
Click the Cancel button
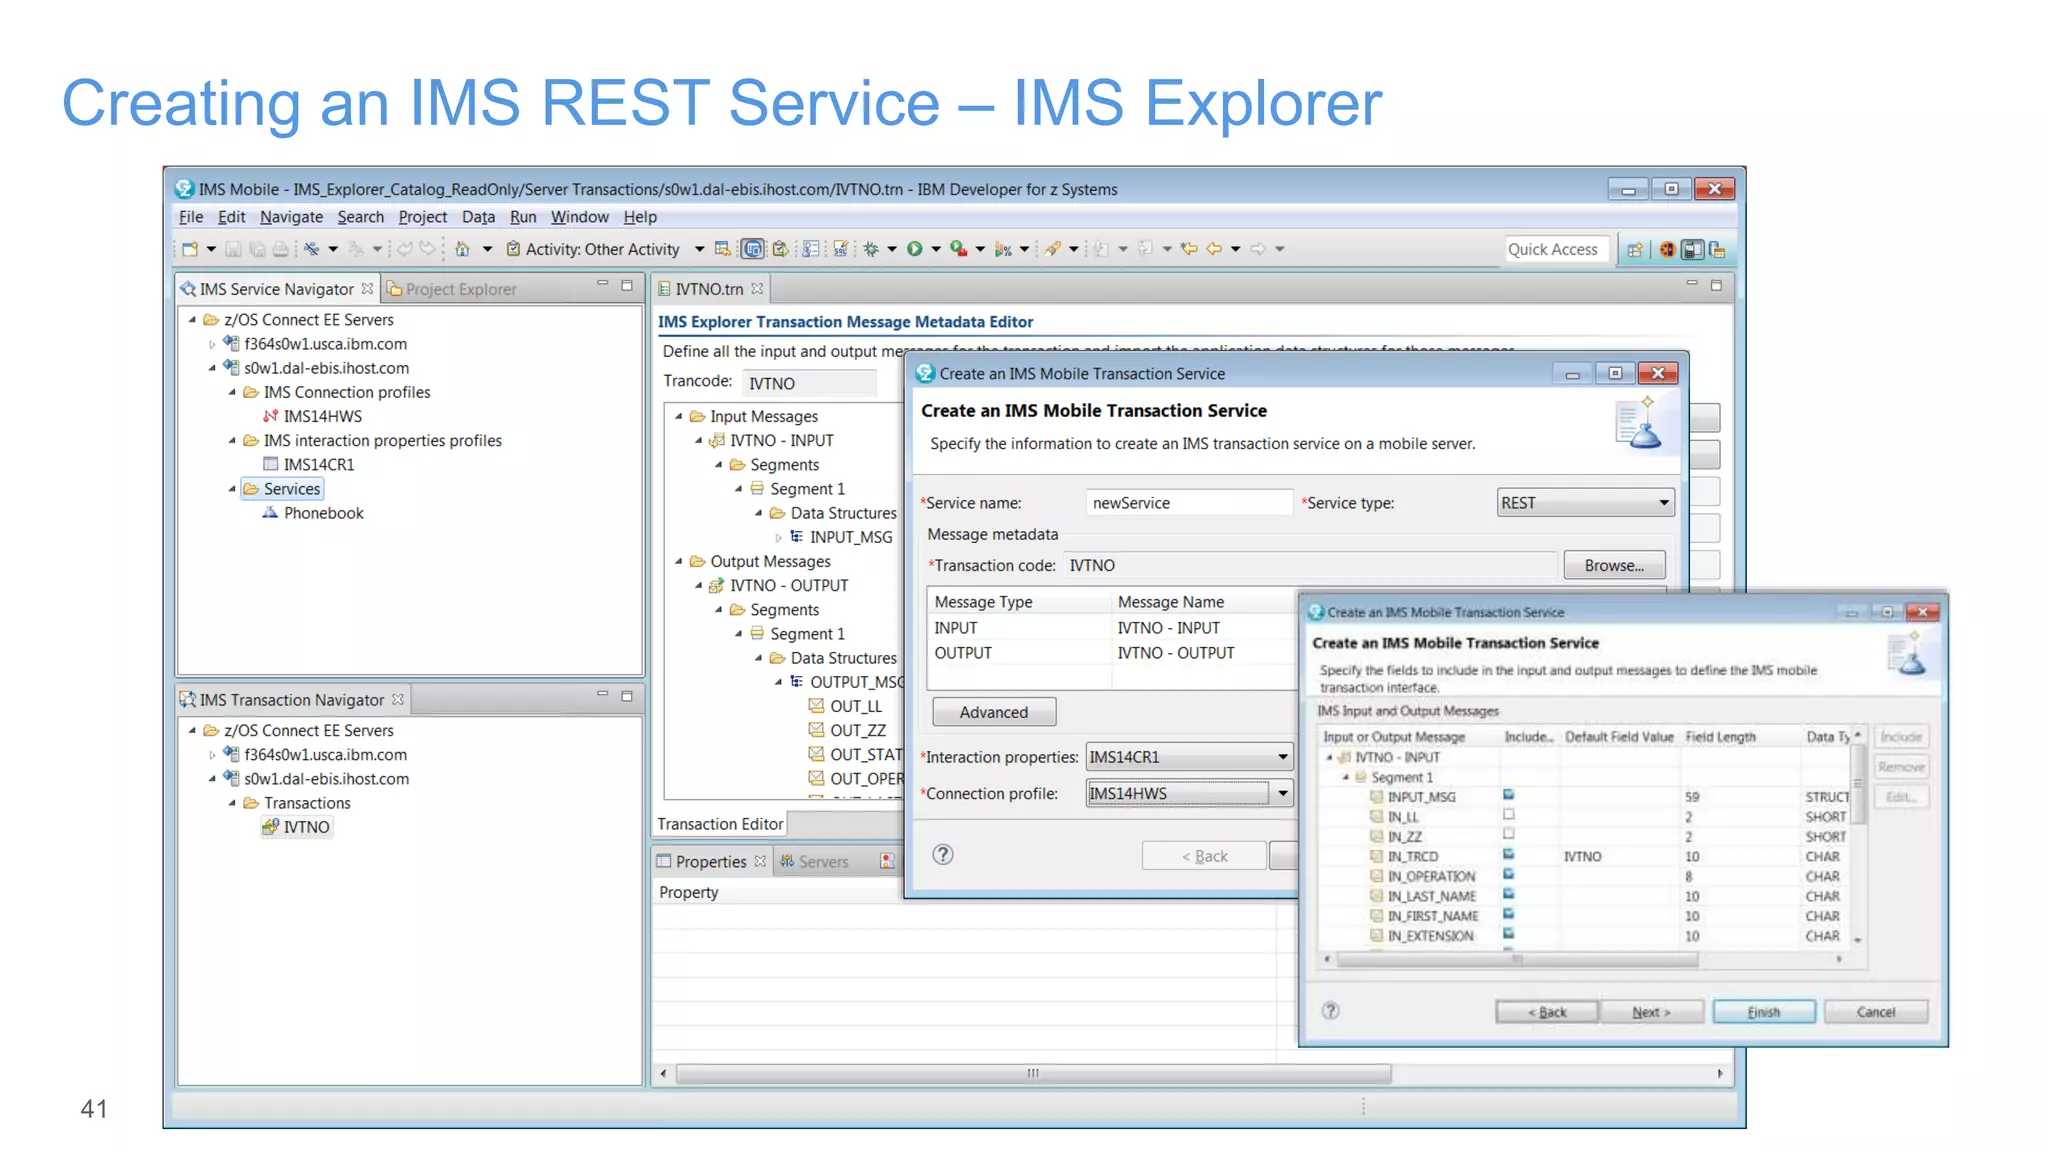click(1875, 1012)
